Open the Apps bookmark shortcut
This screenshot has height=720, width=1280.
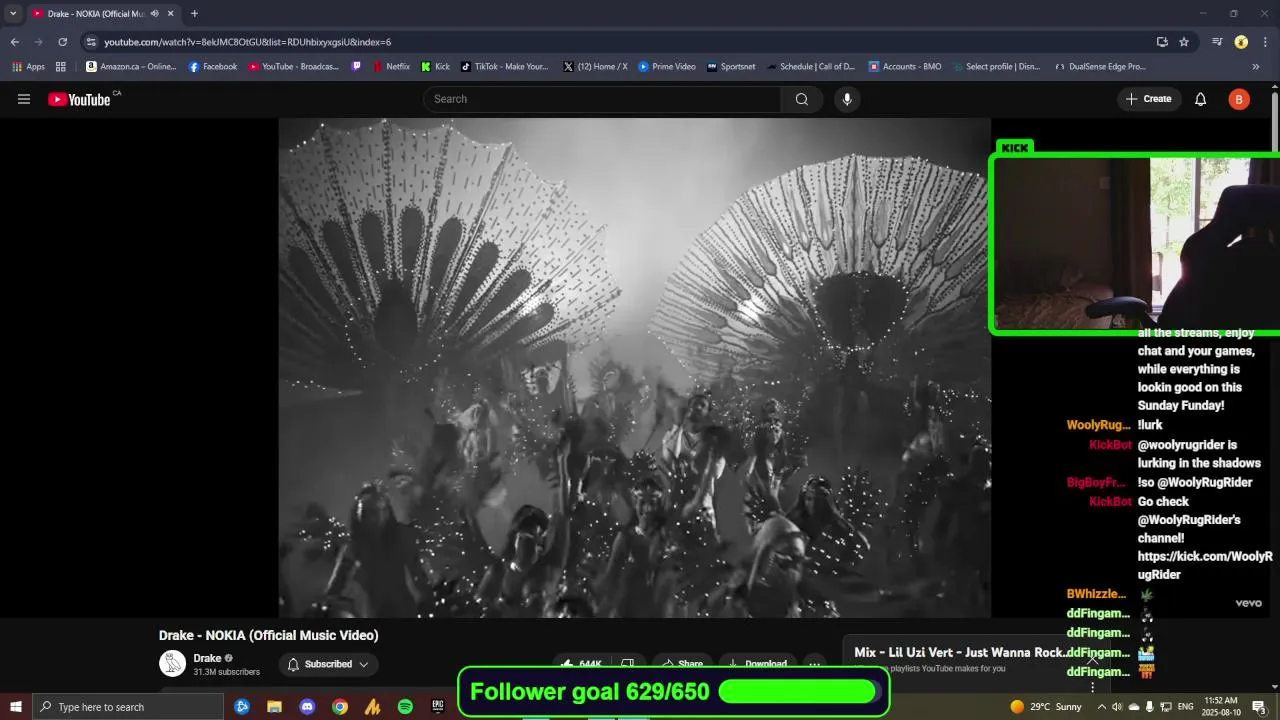click(28, 67)
